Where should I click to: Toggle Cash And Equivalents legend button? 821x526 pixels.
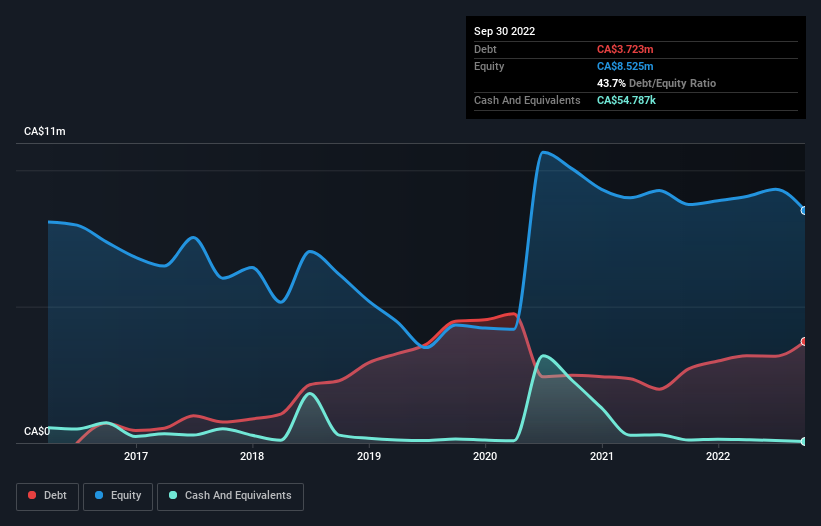coord(230,497)
